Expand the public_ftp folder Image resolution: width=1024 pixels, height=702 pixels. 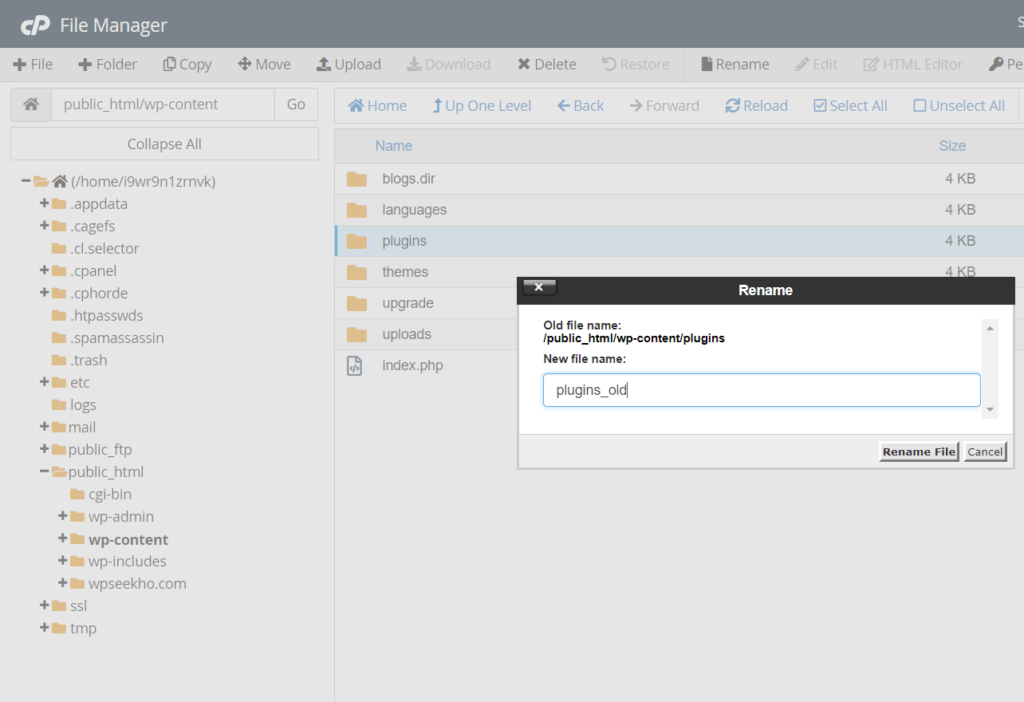click(x=44, y=449)
